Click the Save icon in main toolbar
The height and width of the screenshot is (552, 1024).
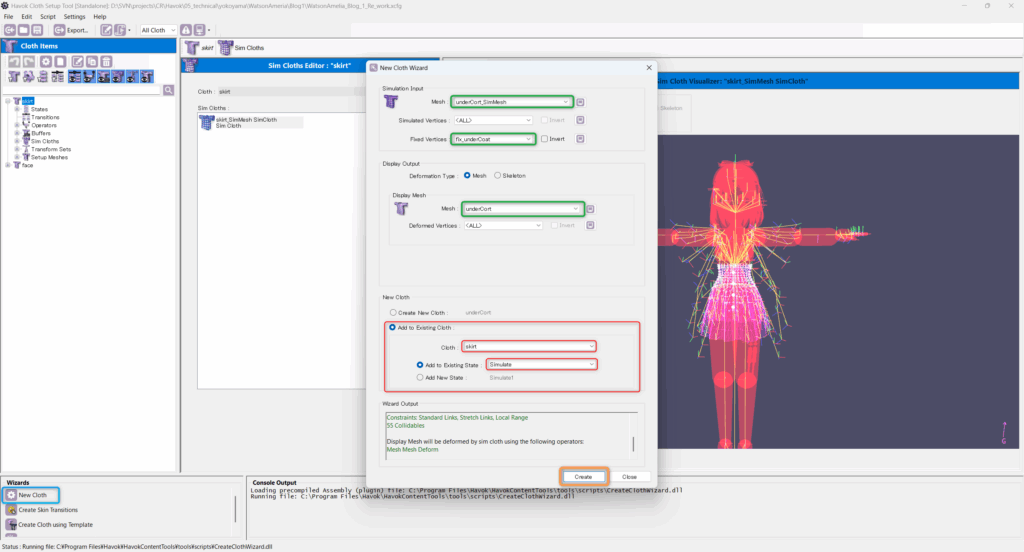(x=38, y=30)
